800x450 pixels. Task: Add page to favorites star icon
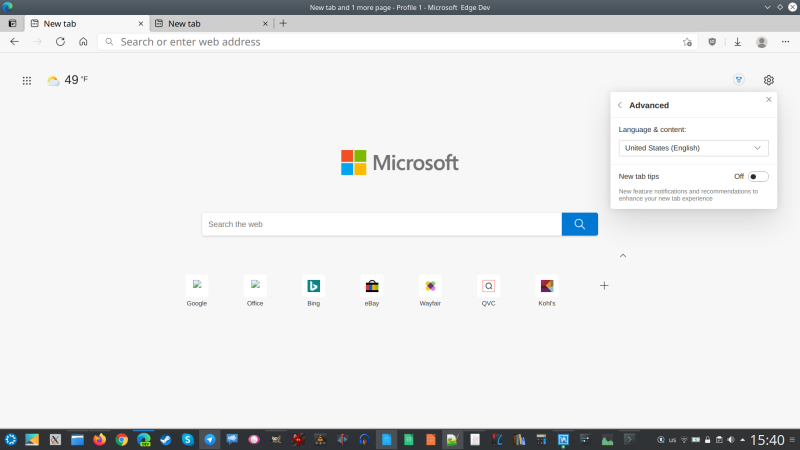point(687,42)
